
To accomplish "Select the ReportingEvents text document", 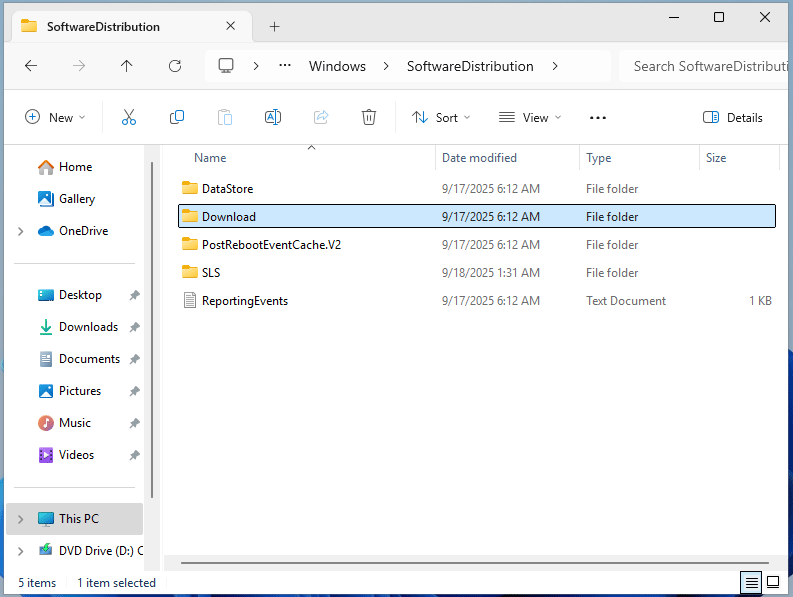I will click(244, 301).
